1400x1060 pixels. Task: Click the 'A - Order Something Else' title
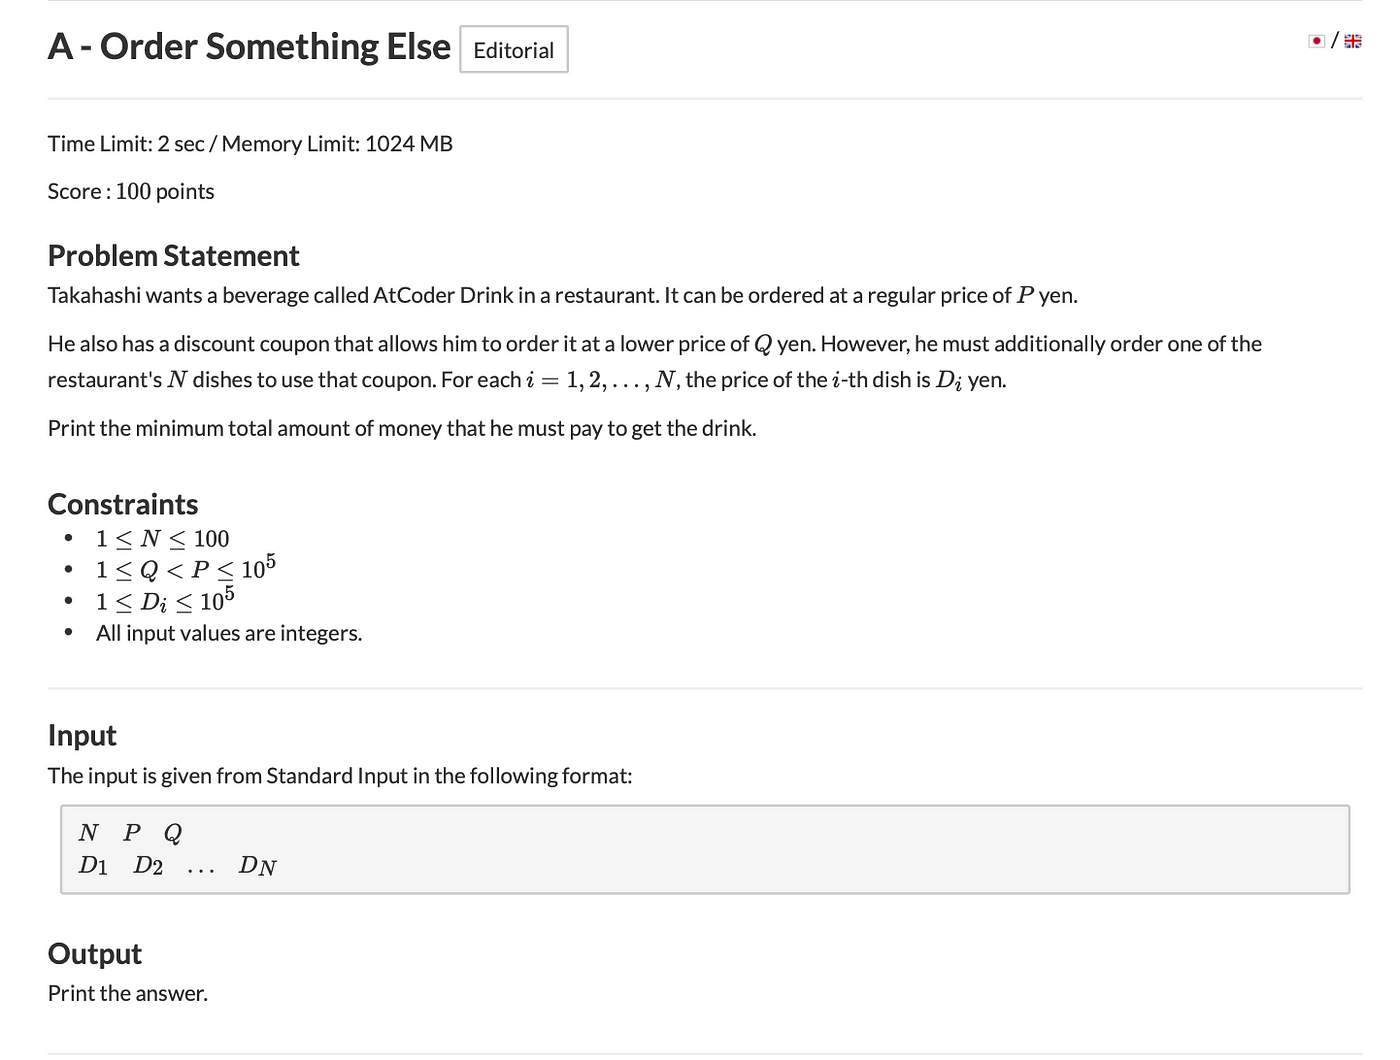pos(249,47)
